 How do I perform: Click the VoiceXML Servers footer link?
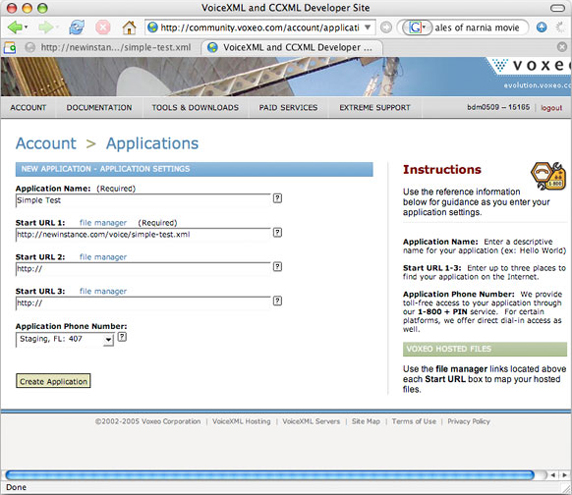(311, 421)
